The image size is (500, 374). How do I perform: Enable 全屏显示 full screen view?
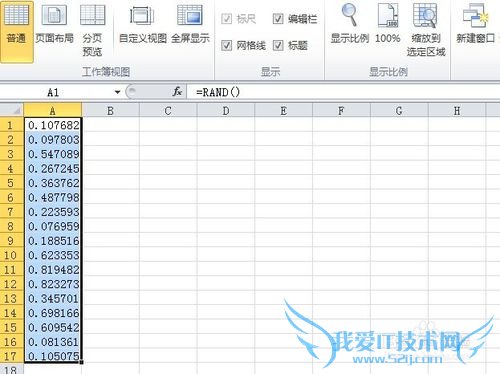190,24
